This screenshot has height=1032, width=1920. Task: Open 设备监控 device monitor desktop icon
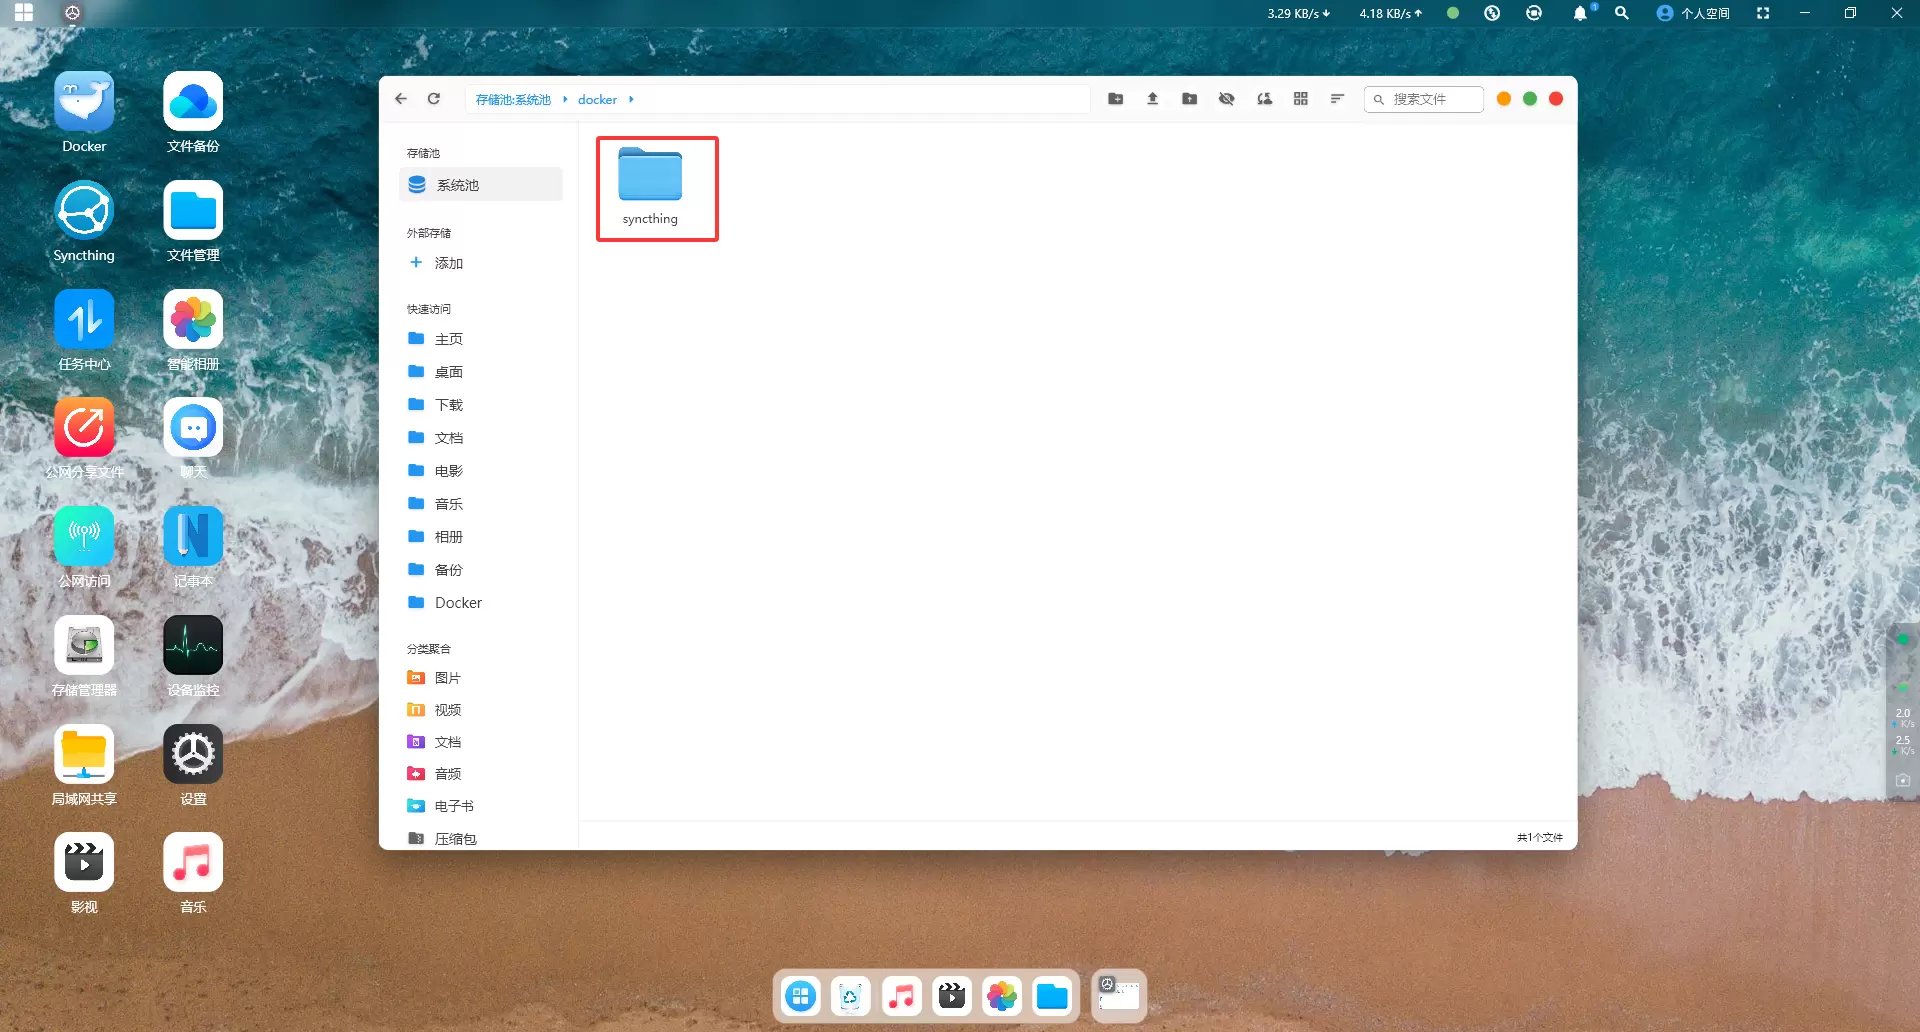(193, 646)
